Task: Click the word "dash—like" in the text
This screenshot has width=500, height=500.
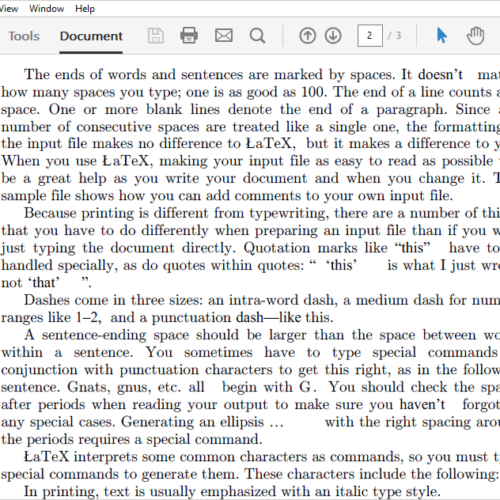Action: pos(269,318)
